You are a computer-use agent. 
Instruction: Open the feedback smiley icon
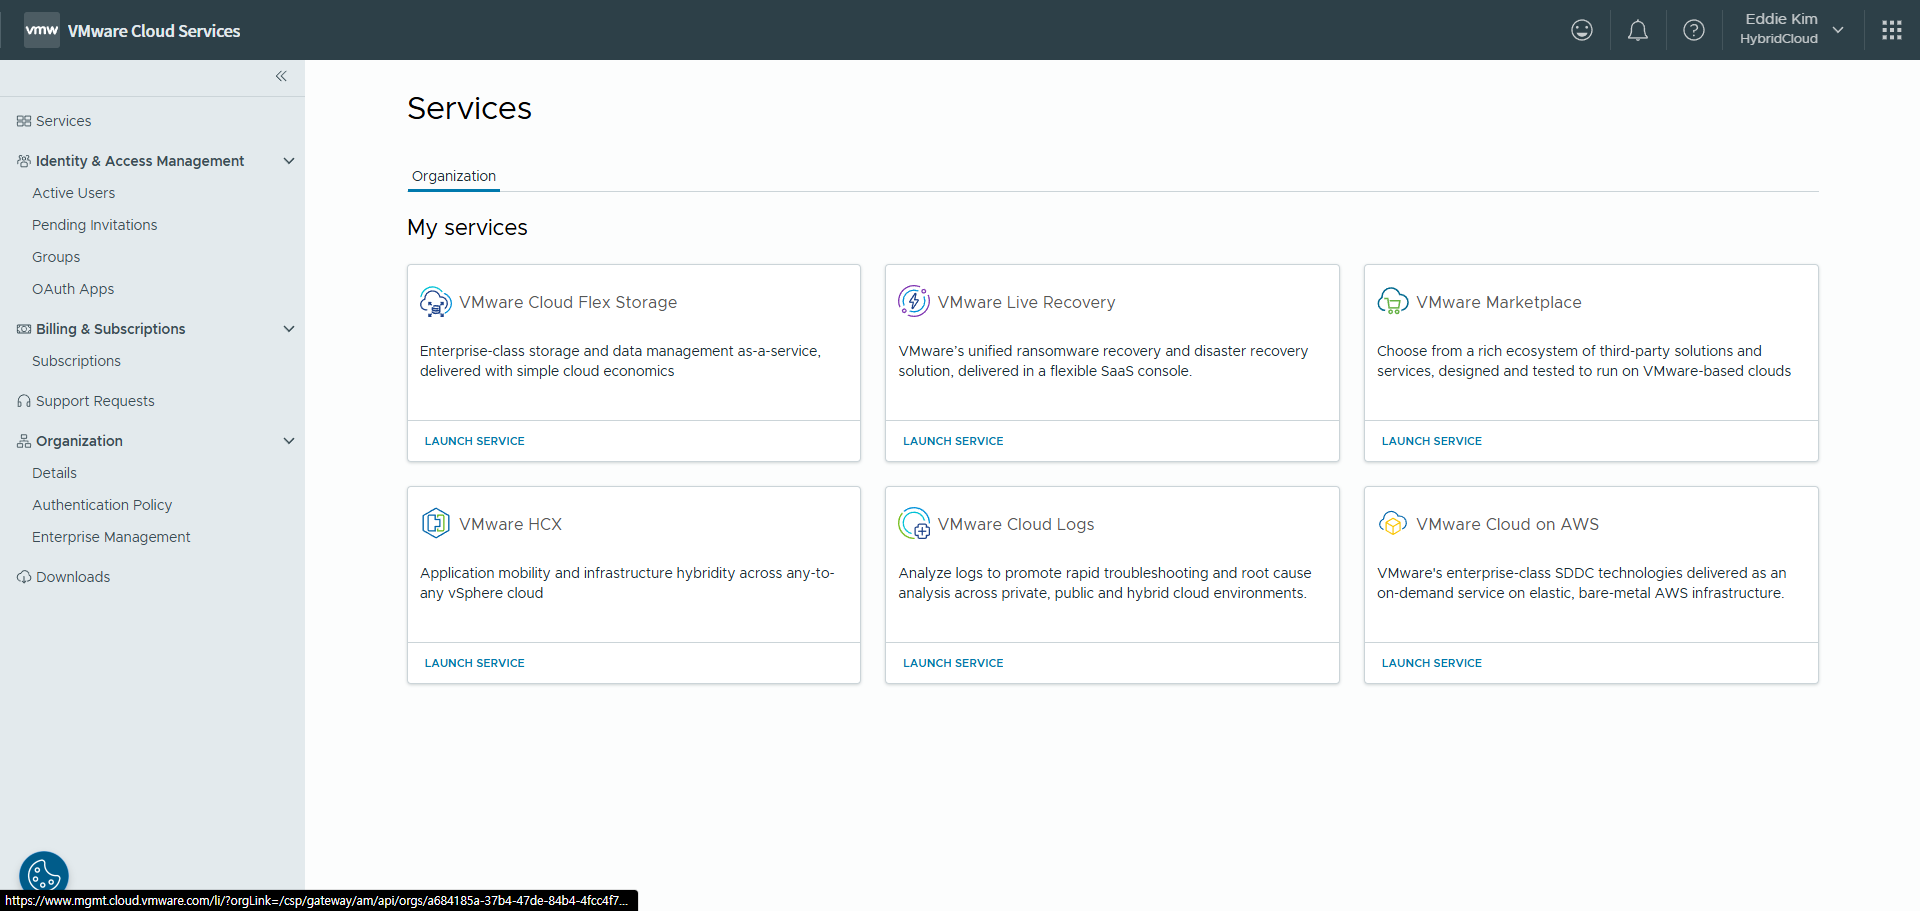[1582, 30]
